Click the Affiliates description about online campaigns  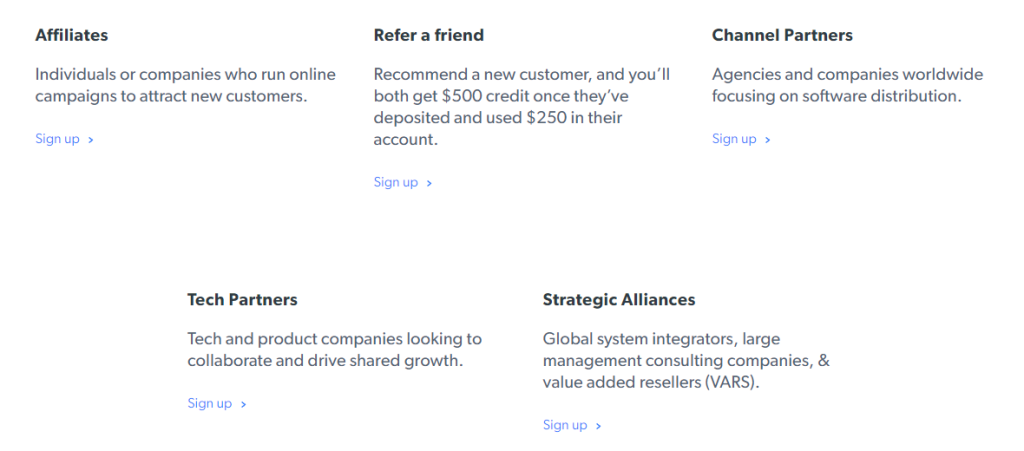click(185, 85)
